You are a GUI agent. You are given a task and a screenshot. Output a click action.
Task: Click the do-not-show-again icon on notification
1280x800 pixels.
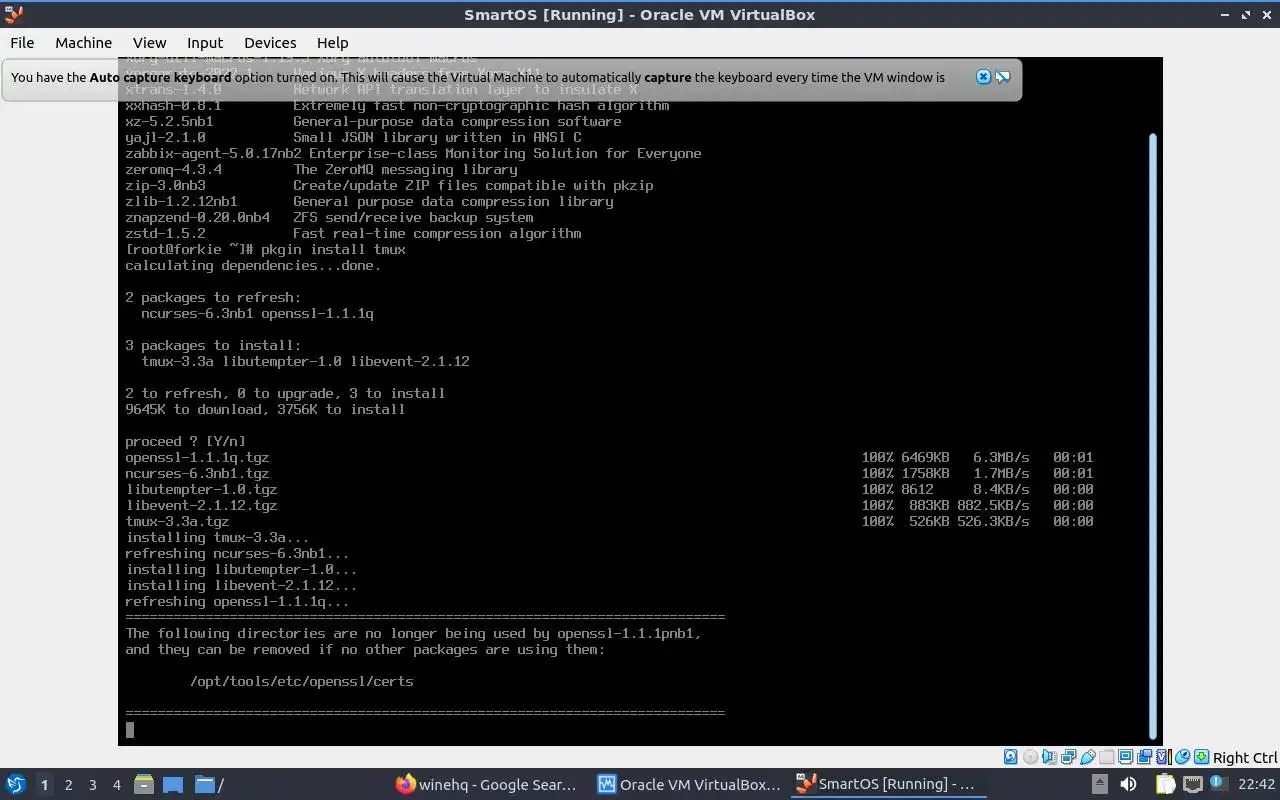[x=1002, y=77]
